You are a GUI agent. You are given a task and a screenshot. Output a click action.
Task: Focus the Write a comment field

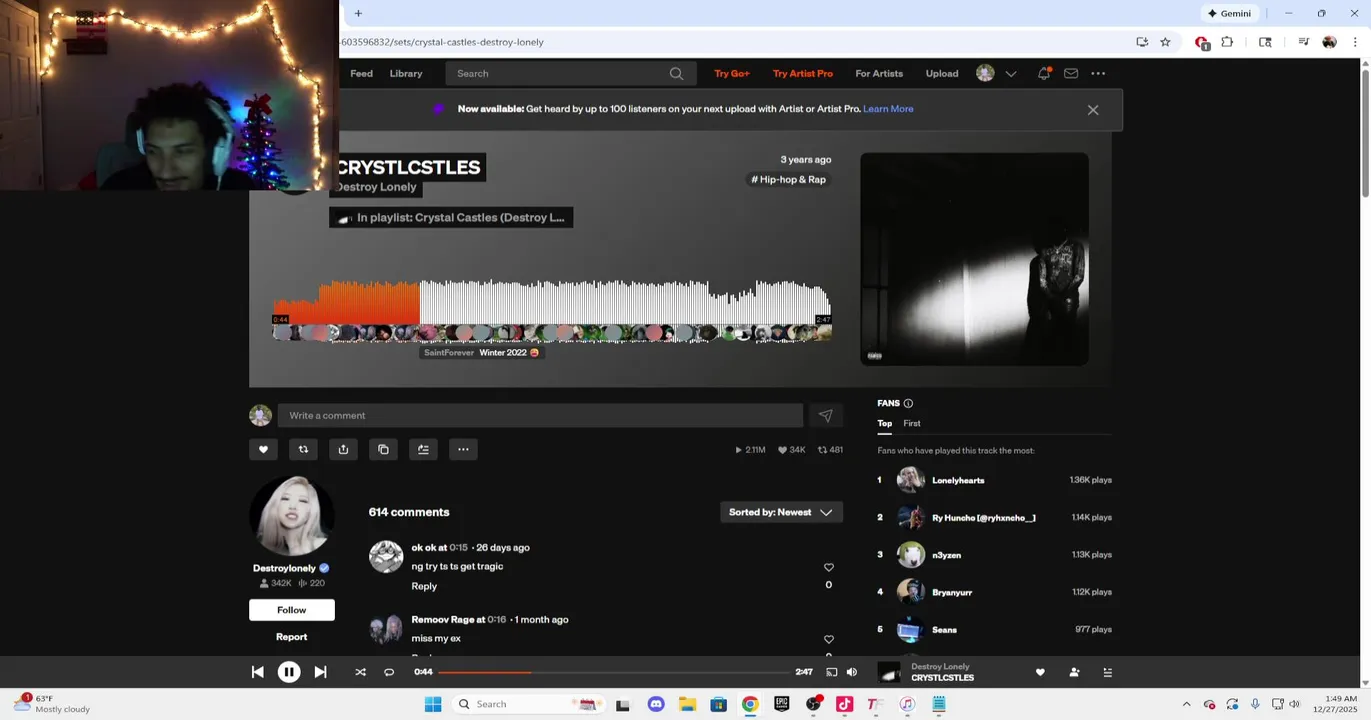pos(541,416)
